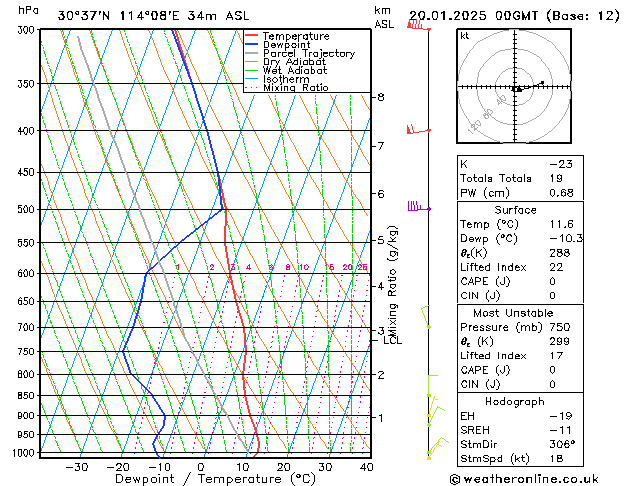Click the Dewpoint legend entry
The image size is (629, 486).
click(286, 45)
